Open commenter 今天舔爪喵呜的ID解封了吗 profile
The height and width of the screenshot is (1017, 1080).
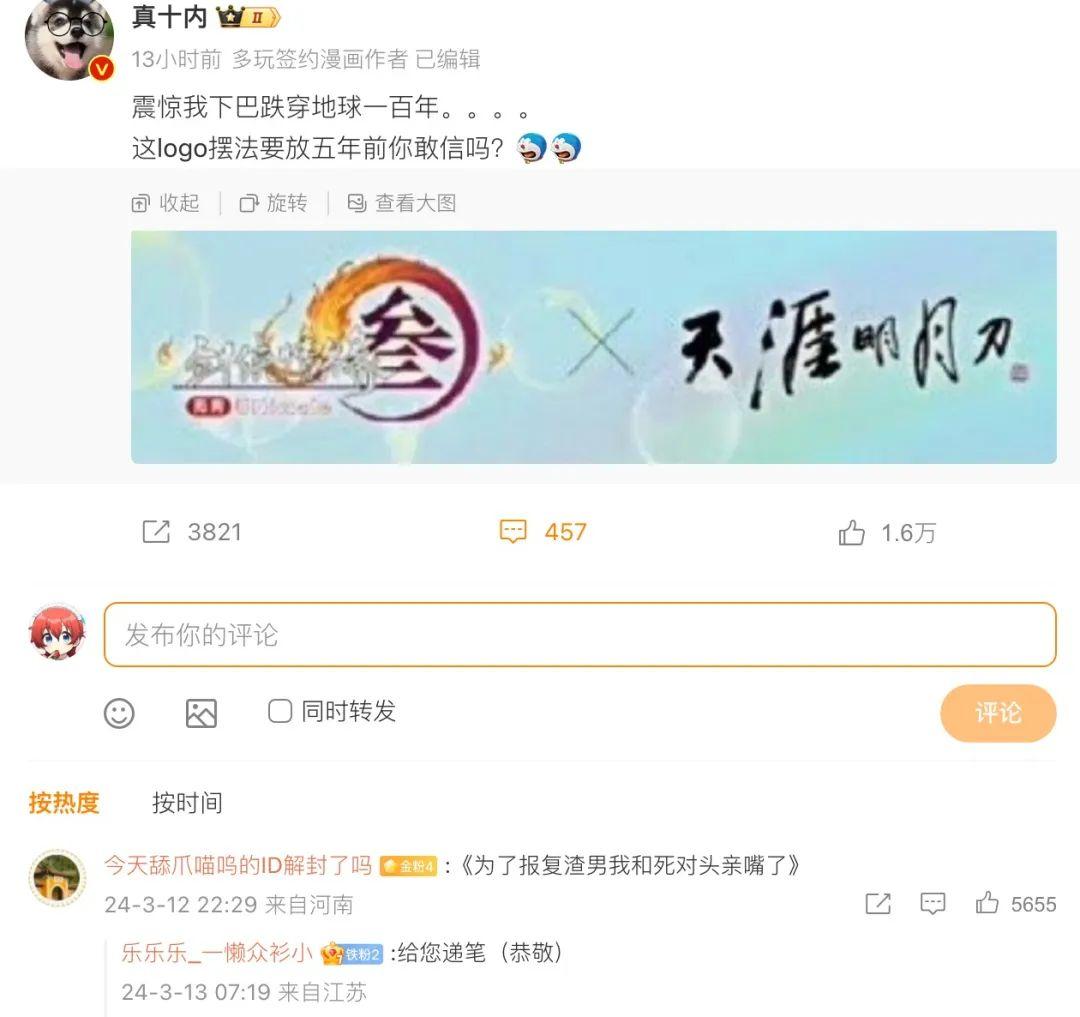tap(238, 865)
